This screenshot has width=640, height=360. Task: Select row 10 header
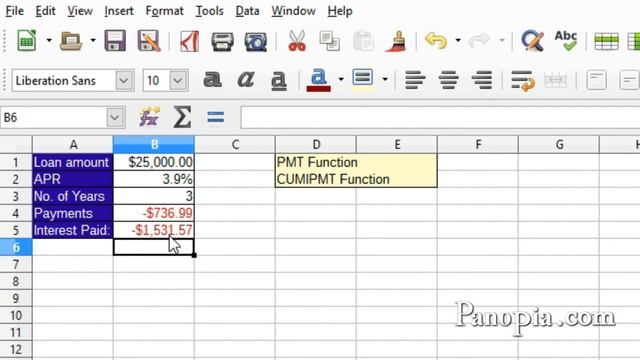(16, 316)
